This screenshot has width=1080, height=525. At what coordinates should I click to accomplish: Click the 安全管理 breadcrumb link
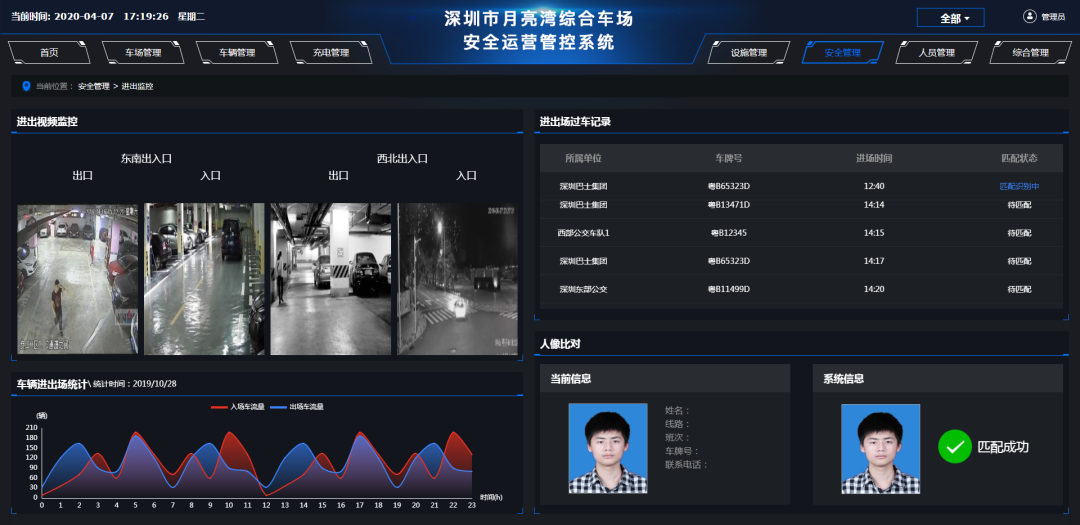94,87
